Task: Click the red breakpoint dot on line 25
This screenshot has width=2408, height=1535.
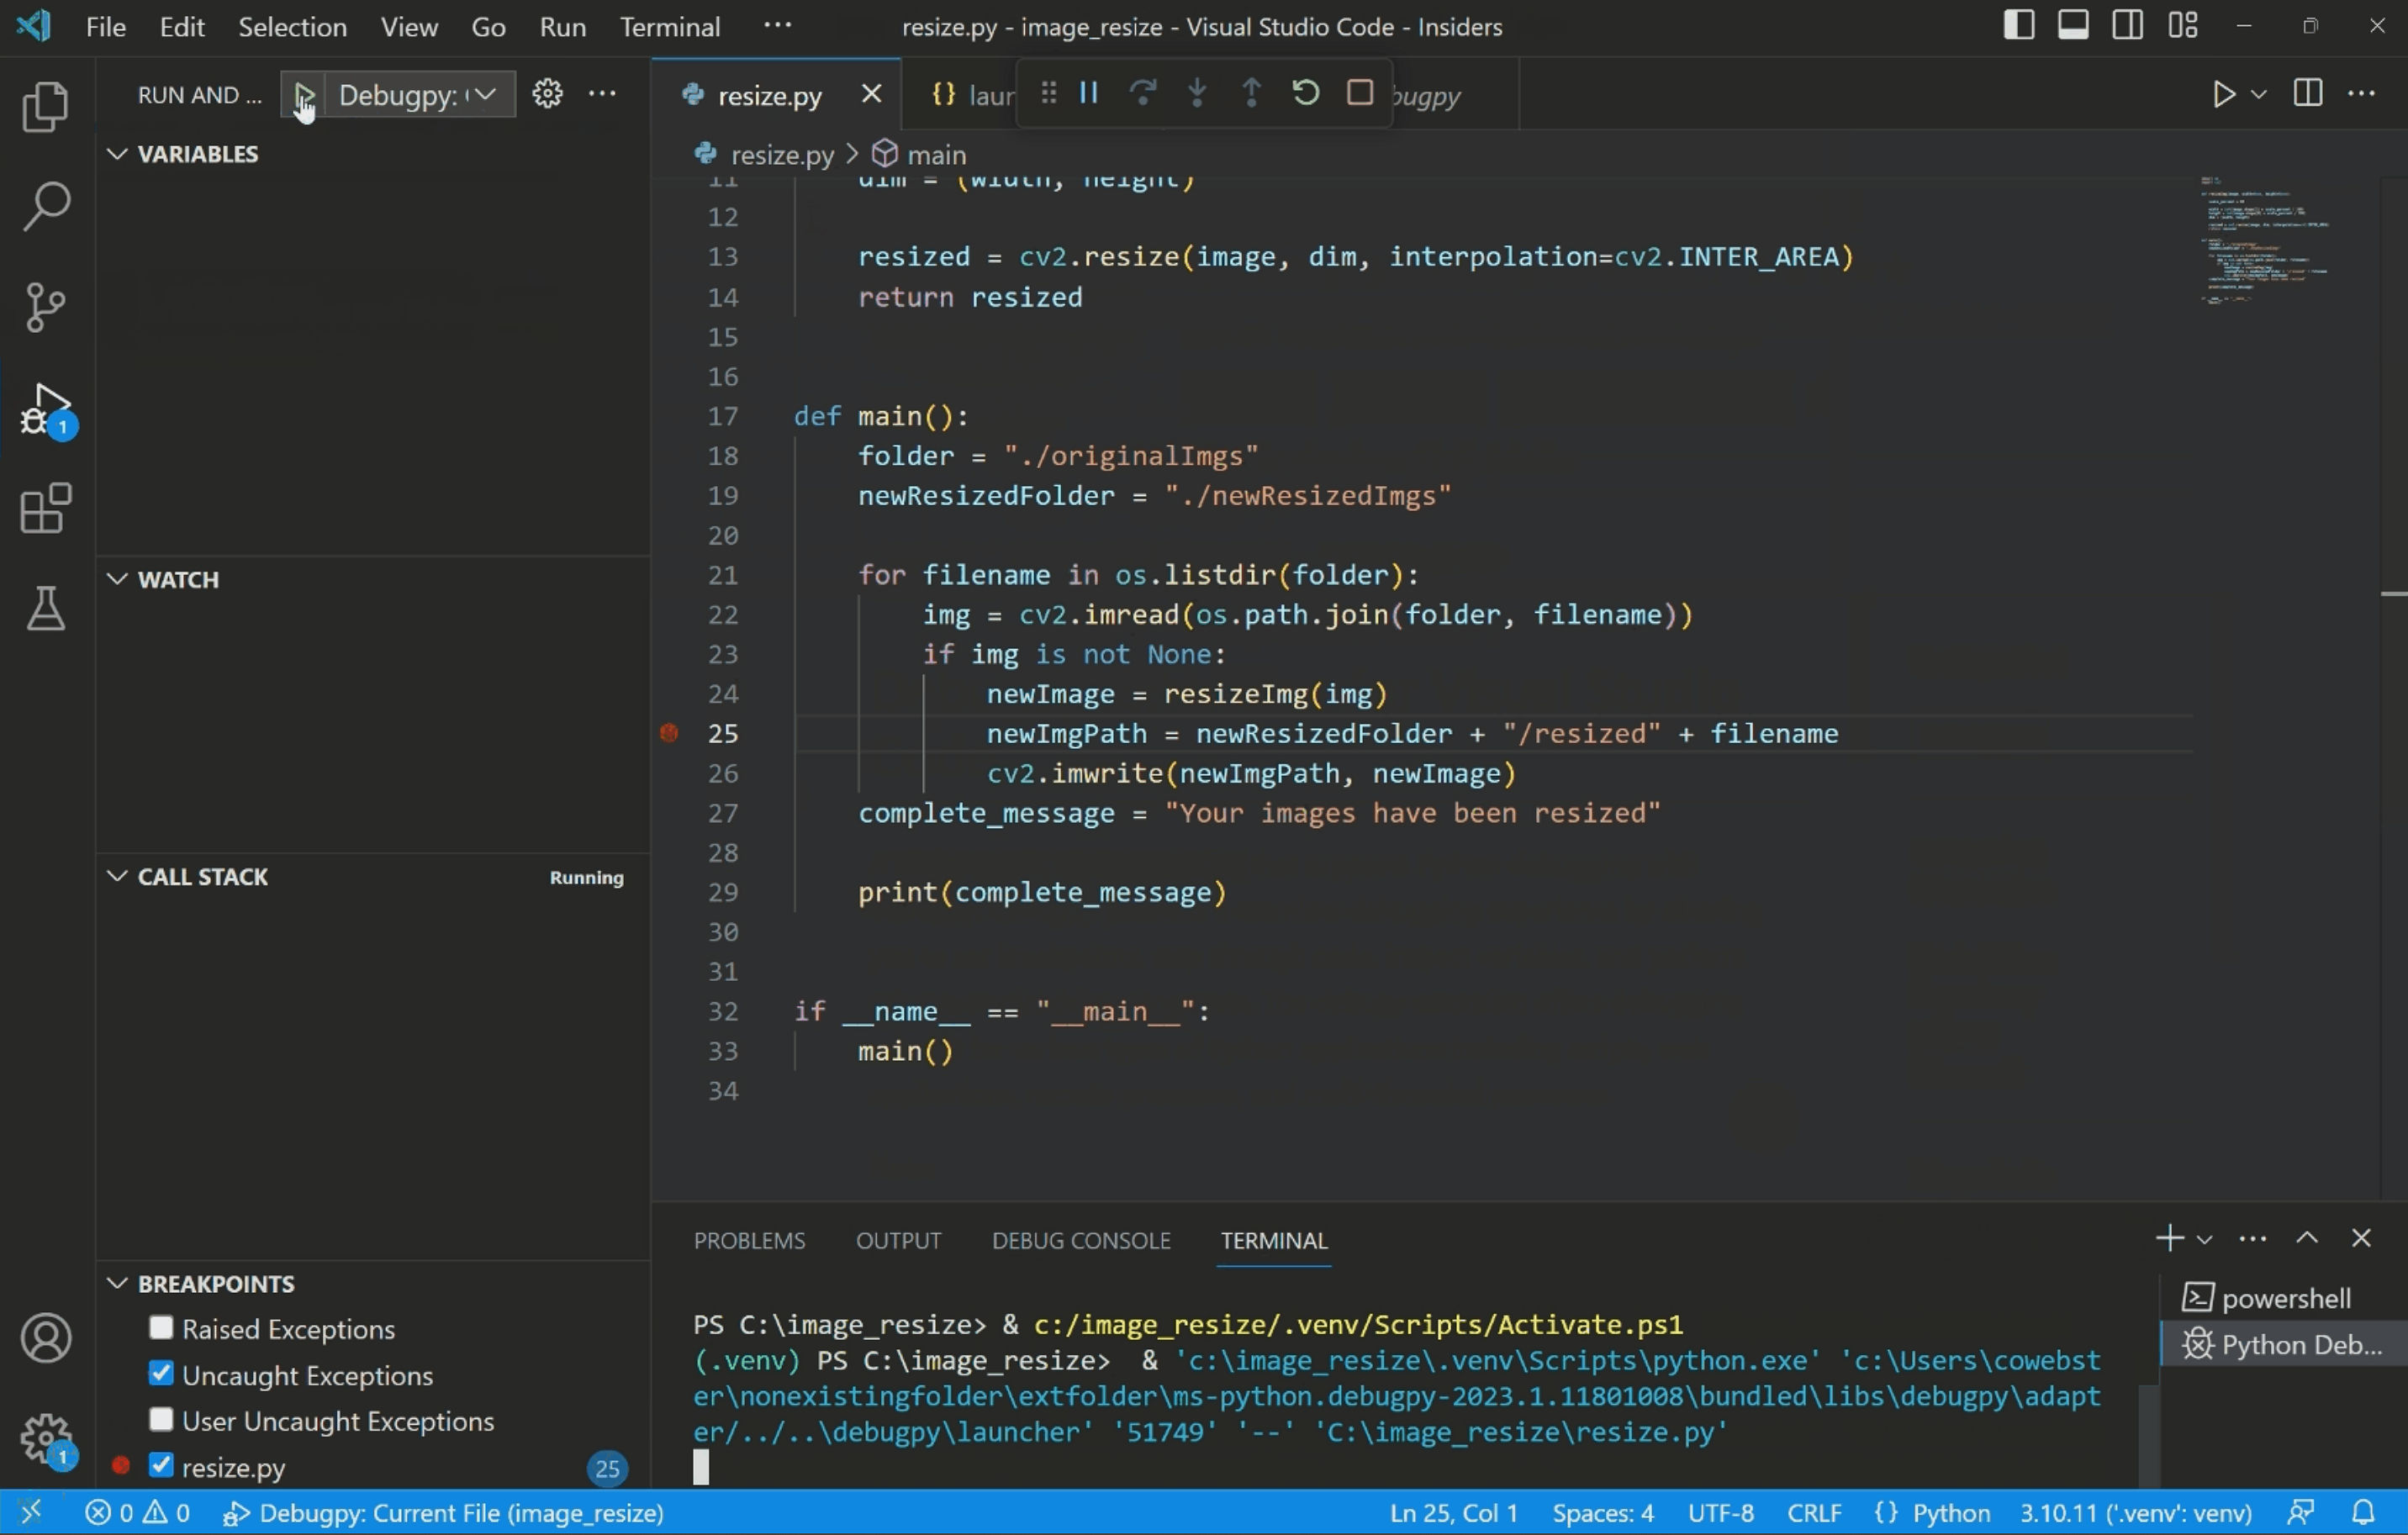Action: pos(669,733)
